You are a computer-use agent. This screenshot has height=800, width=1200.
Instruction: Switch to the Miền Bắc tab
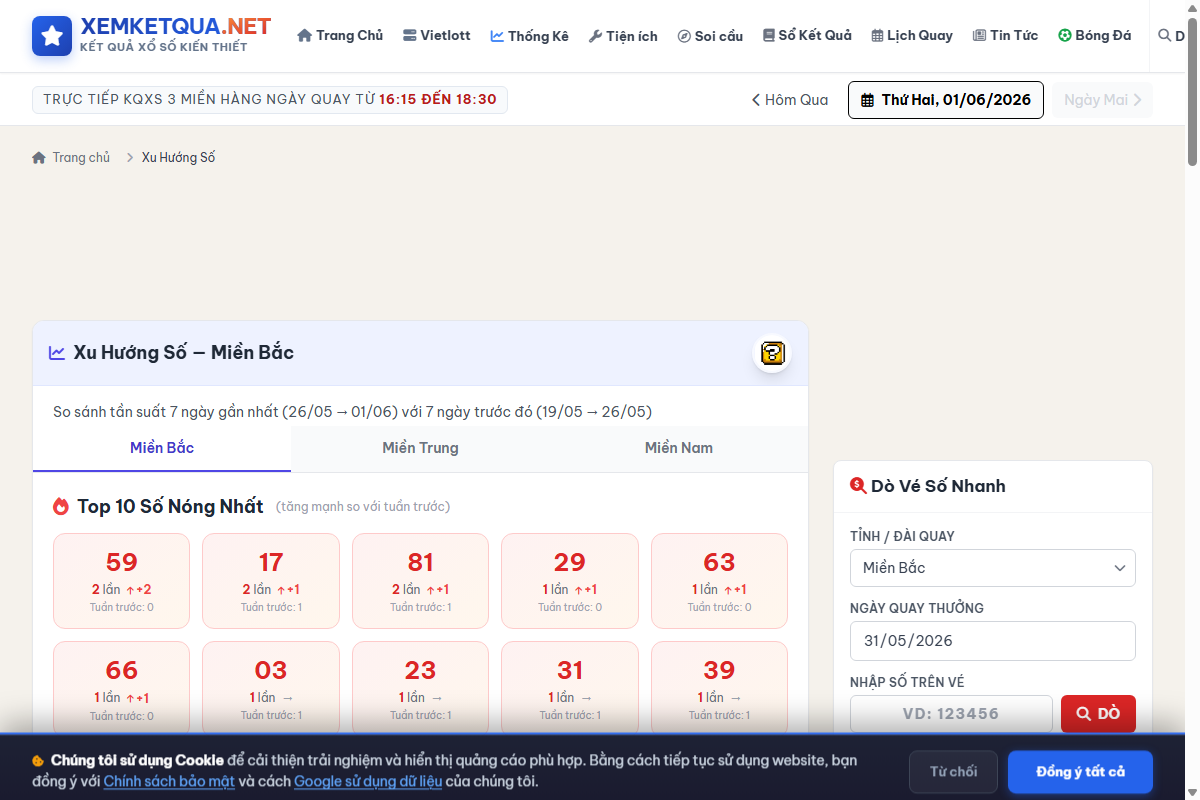(x=162, y=448)
